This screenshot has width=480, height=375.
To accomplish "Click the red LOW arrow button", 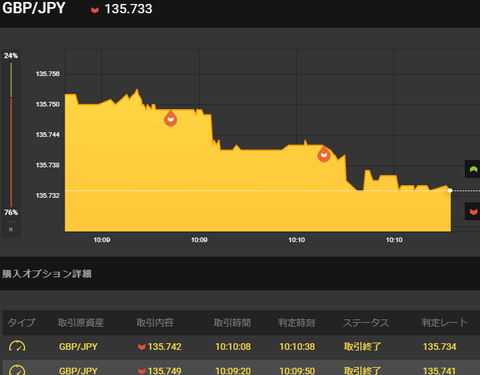I will [x=473, y=211].
